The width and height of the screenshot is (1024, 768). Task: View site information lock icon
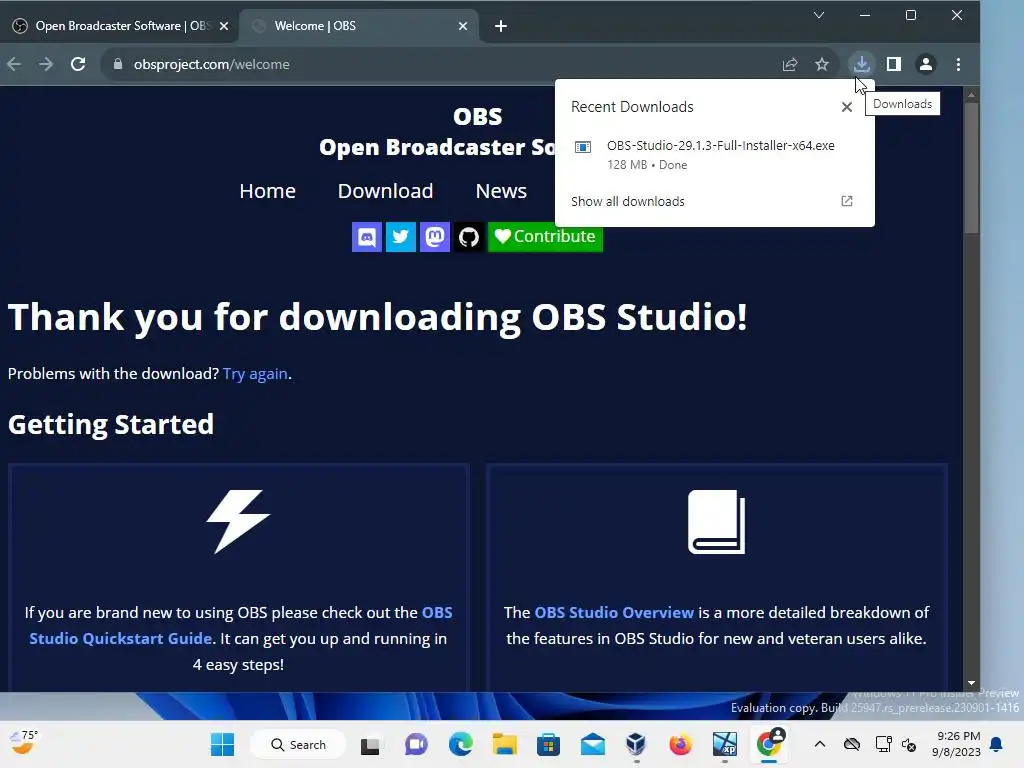(118, 64)
